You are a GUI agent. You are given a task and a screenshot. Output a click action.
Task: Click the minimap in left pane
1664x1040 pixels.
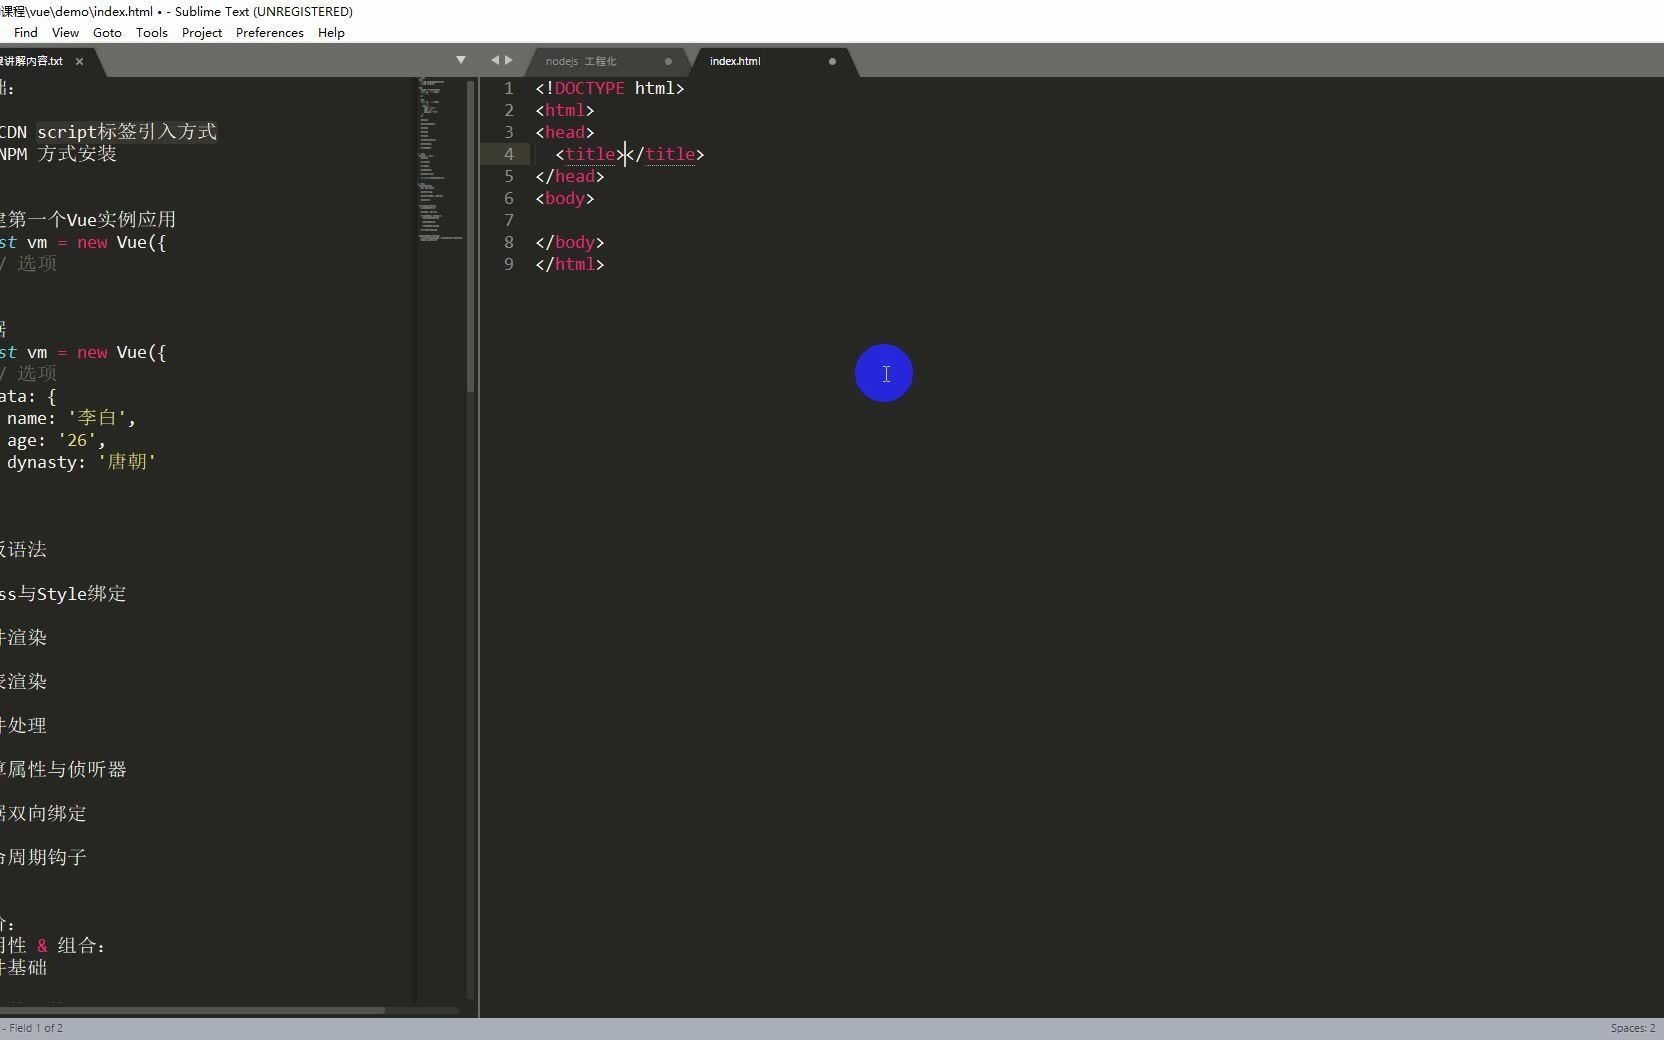coord(440,160)
